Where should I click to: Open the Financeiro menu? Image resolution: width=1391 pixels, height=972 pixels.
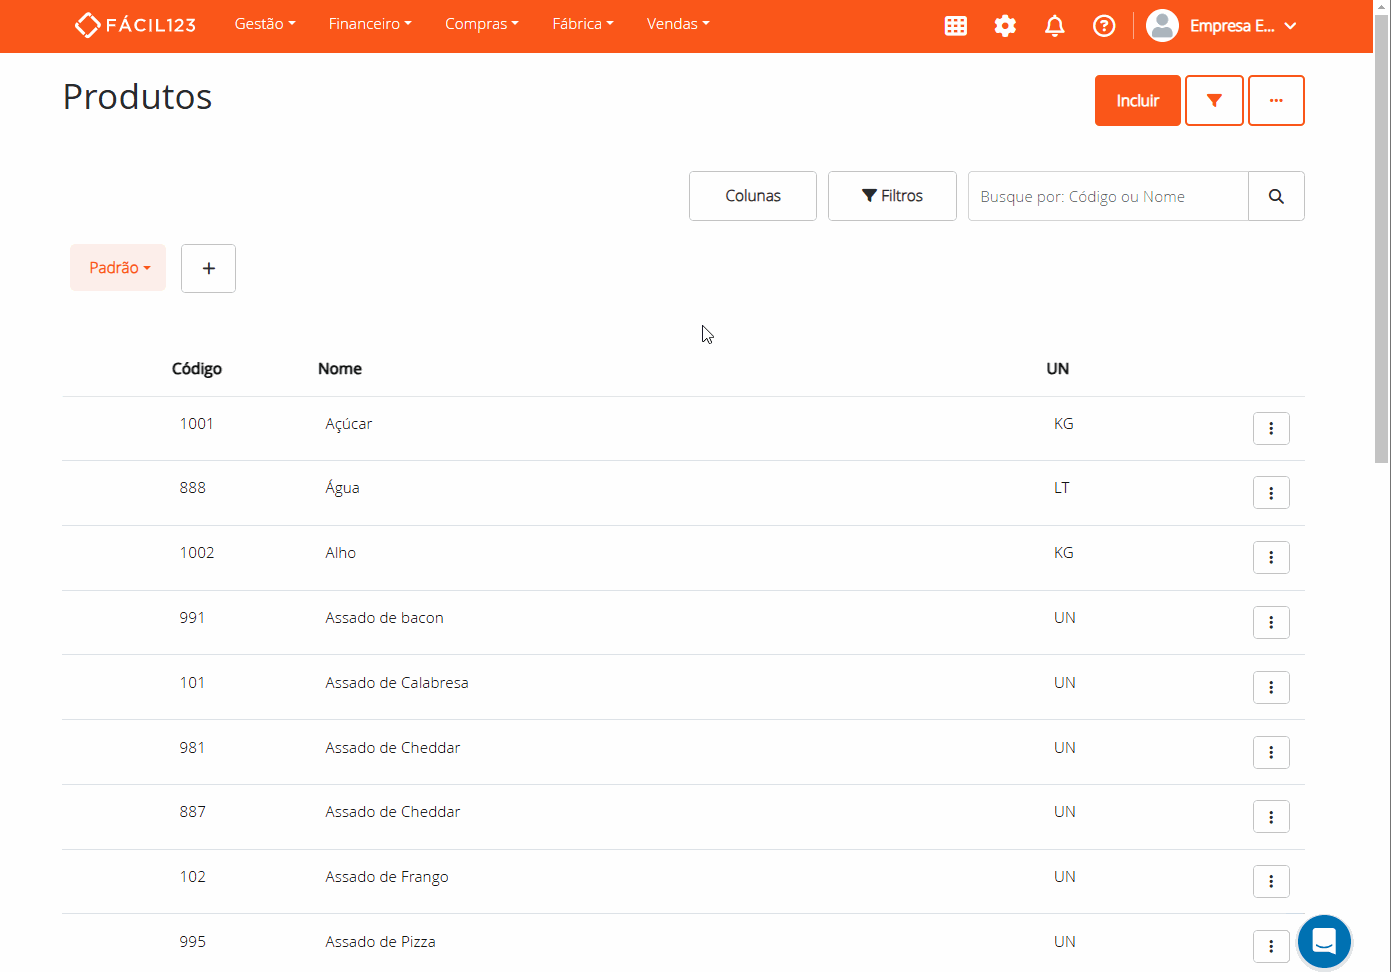coord(369,24)
